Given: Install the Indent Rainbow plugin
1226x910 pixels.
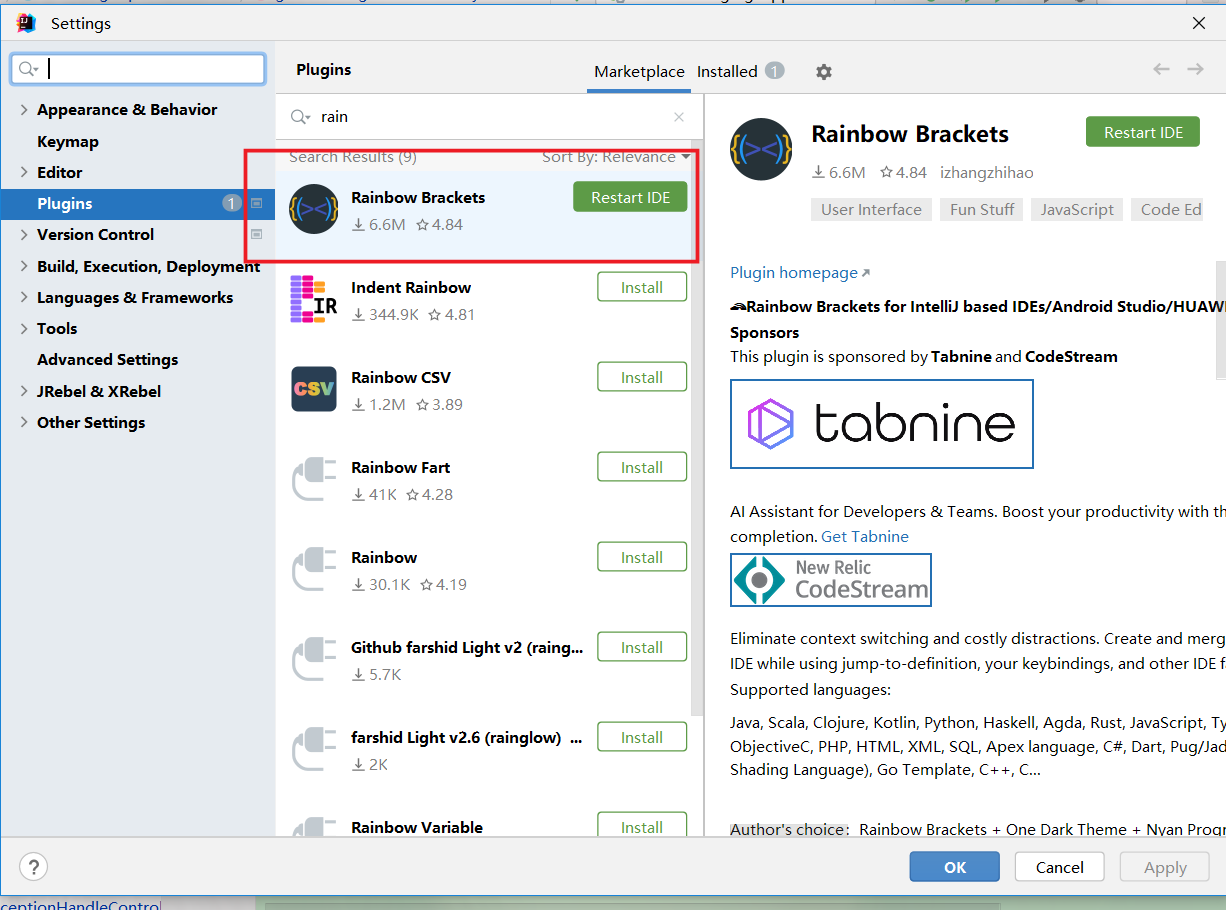Looking at the screenshot, I should coord(642,287).
